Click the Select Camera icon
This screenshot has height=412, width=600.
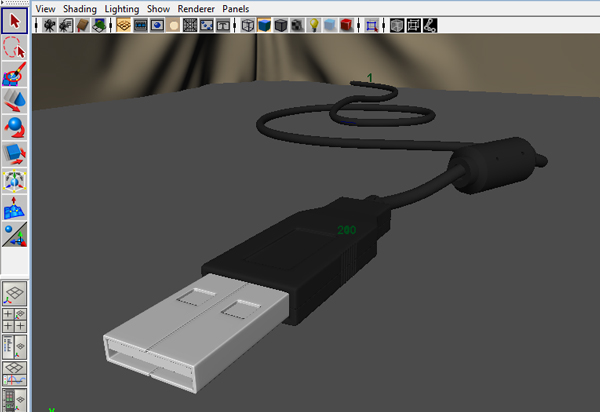49,26
